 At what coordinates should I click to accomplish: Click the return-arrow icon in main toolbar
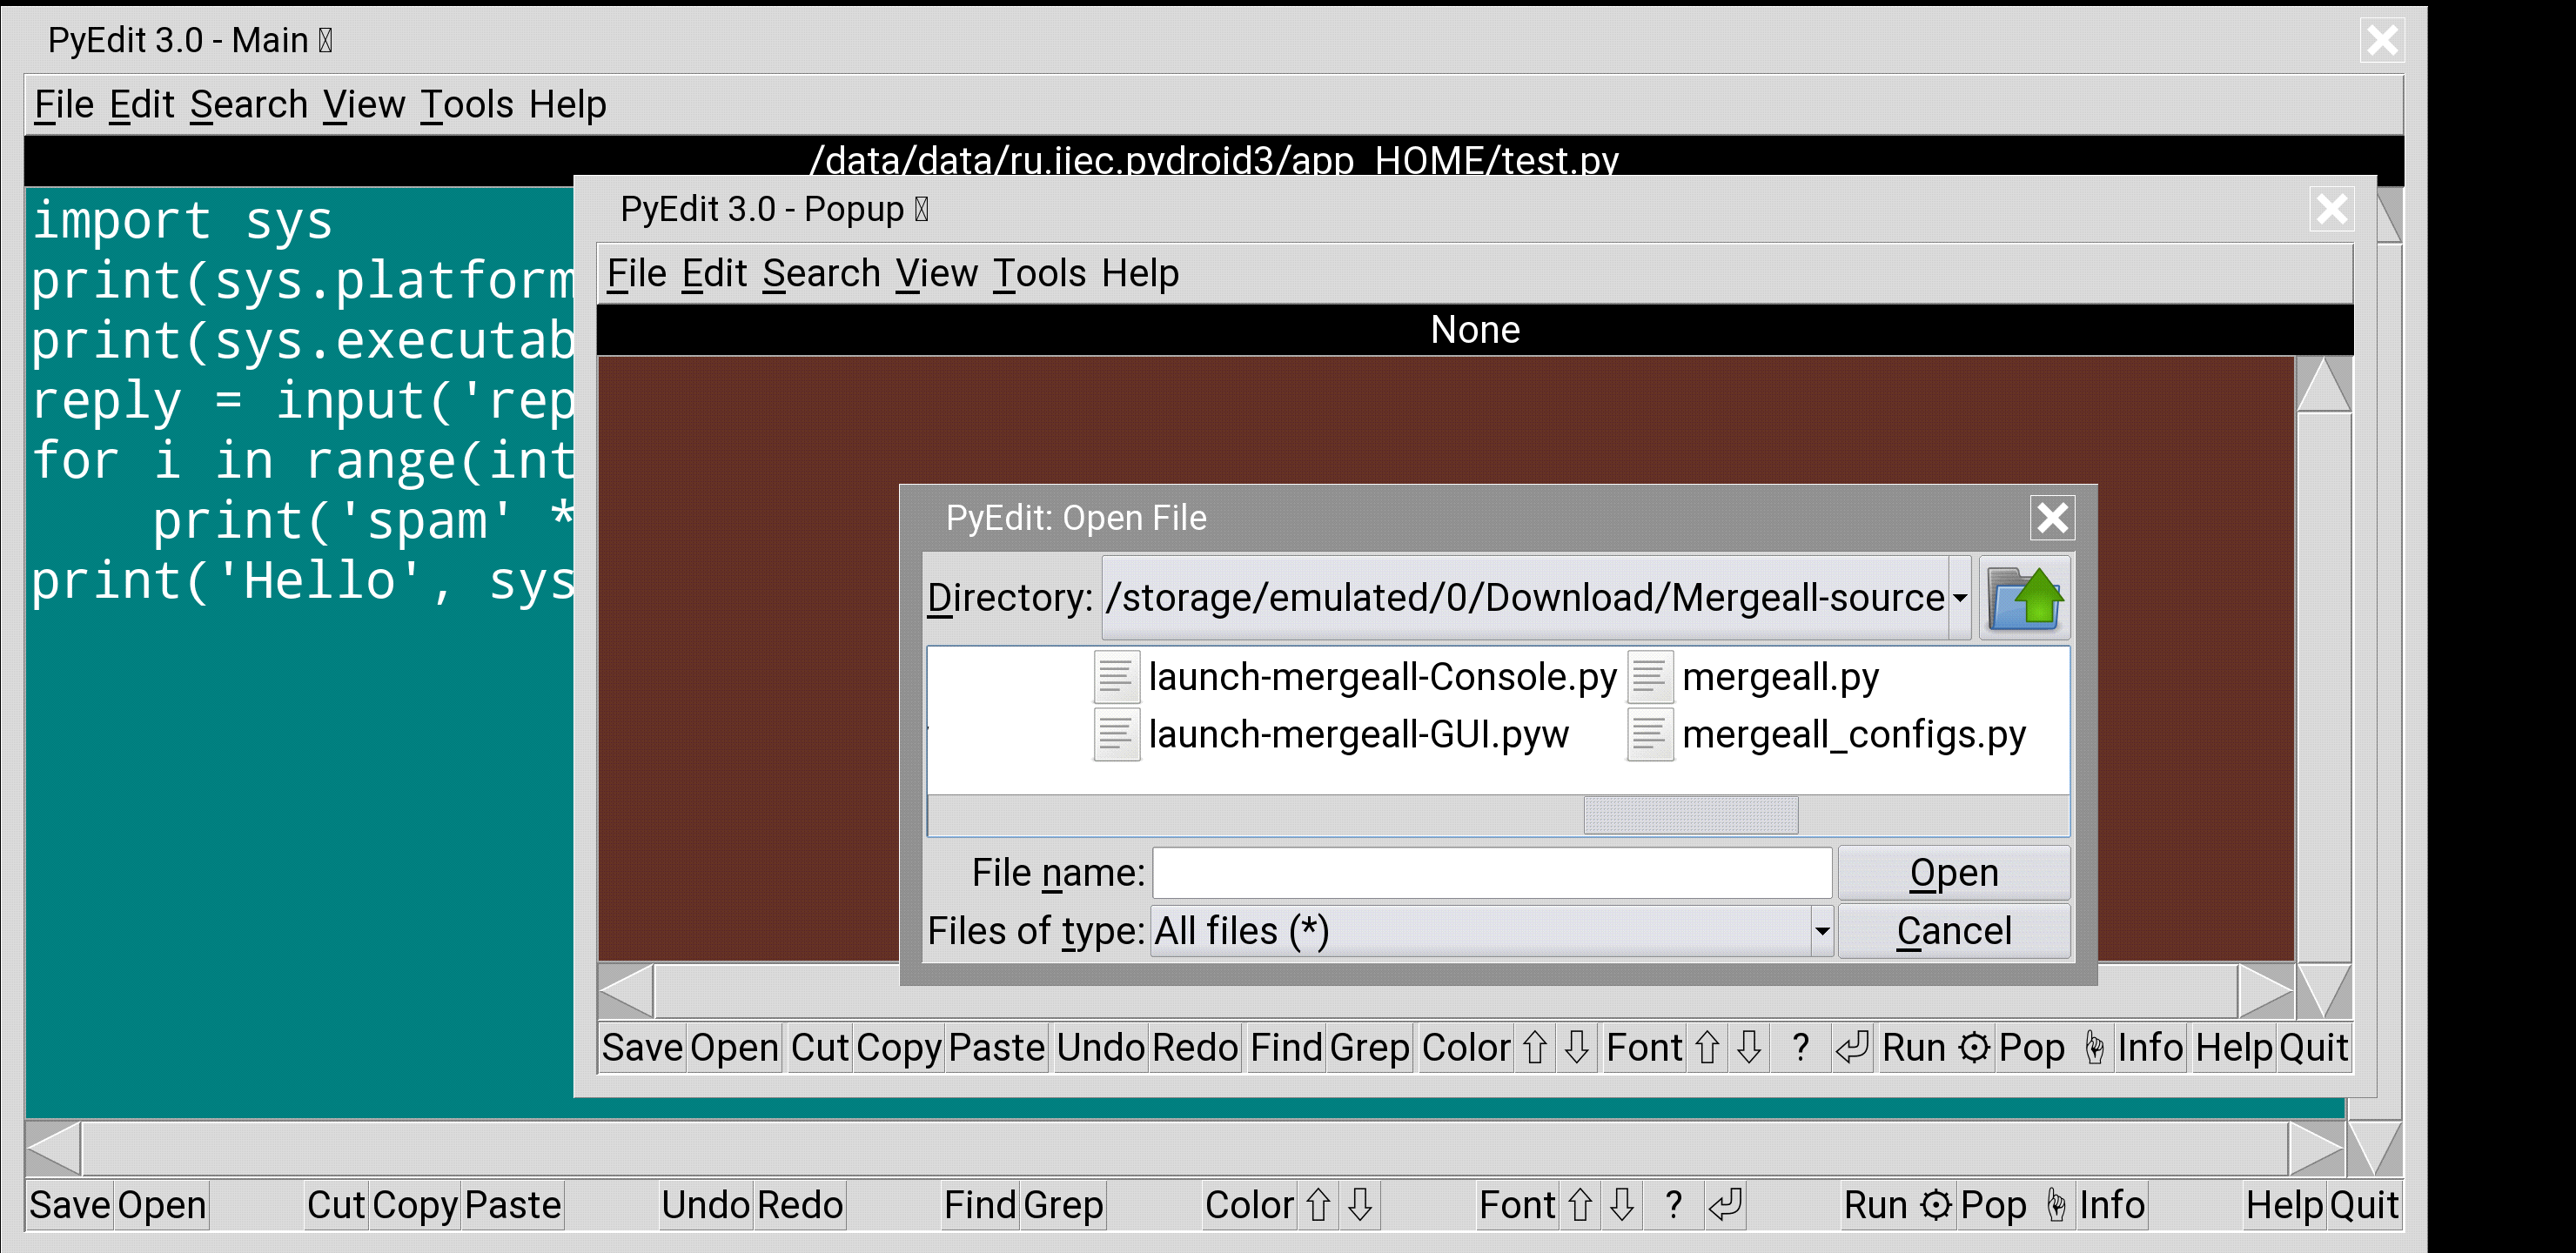click(x=1726, y=1204)
